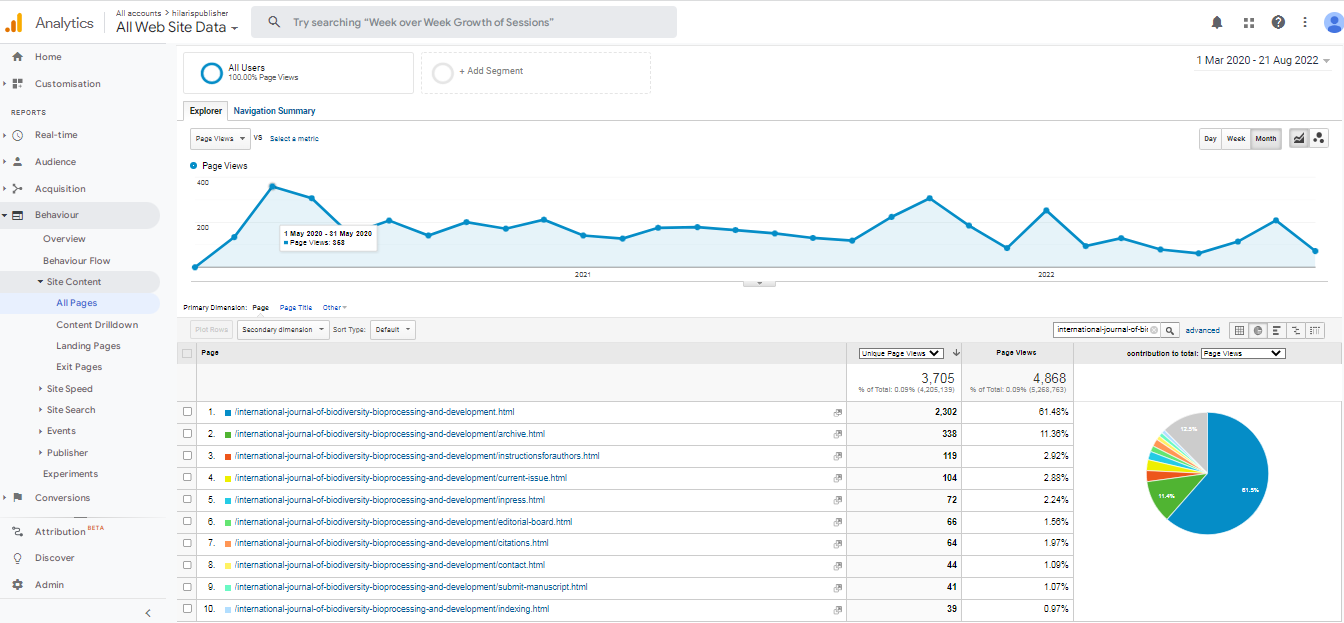Toggle the select-all checkbox in table header
This screenshot has height=623, width=1344.
(187, 353)
